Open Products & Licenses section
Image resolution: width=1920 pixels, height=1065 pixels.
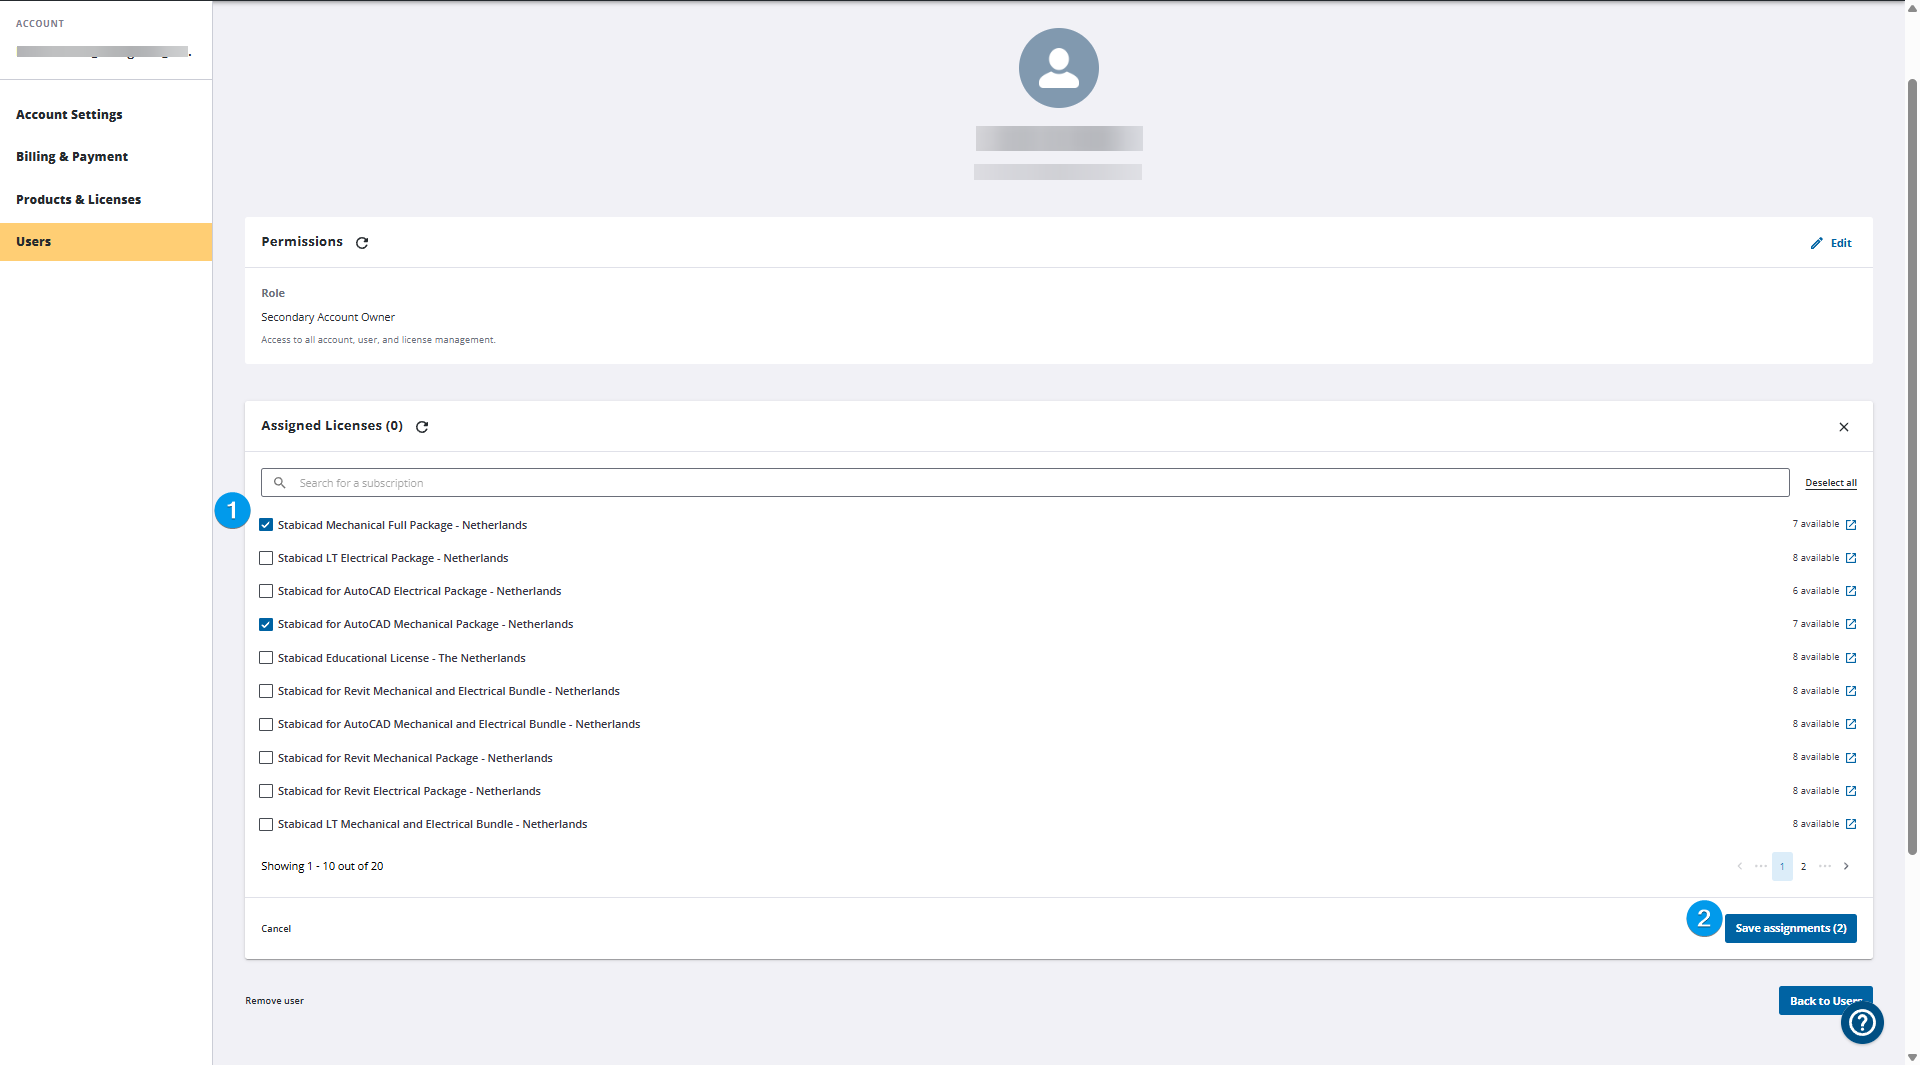[x=78, y=199]
